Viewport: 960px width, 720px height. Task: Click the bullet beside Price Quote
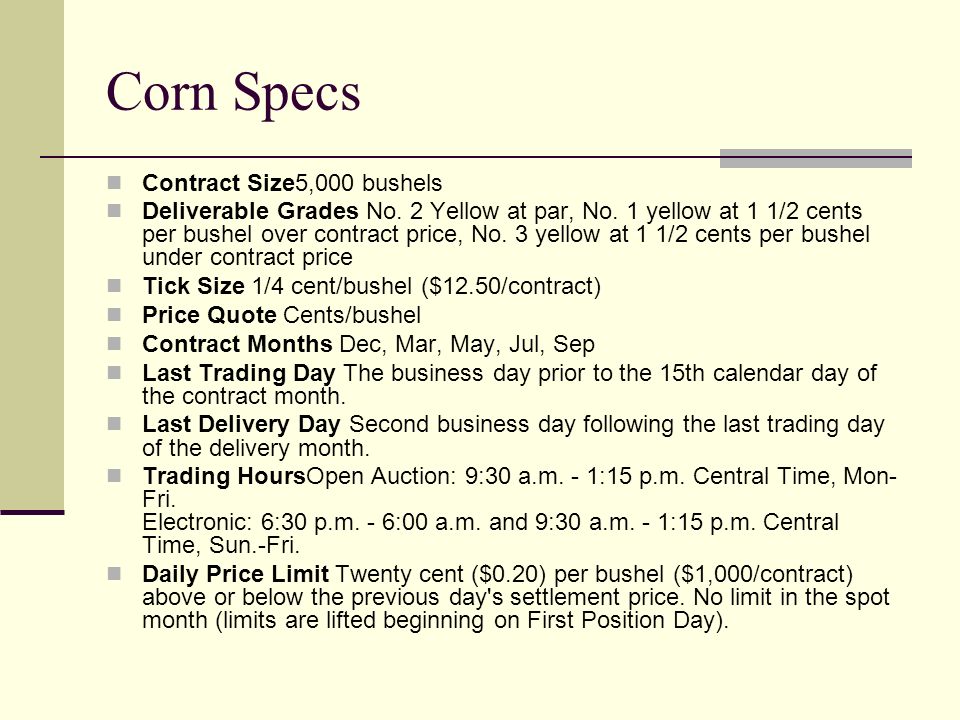pos(114,315)
